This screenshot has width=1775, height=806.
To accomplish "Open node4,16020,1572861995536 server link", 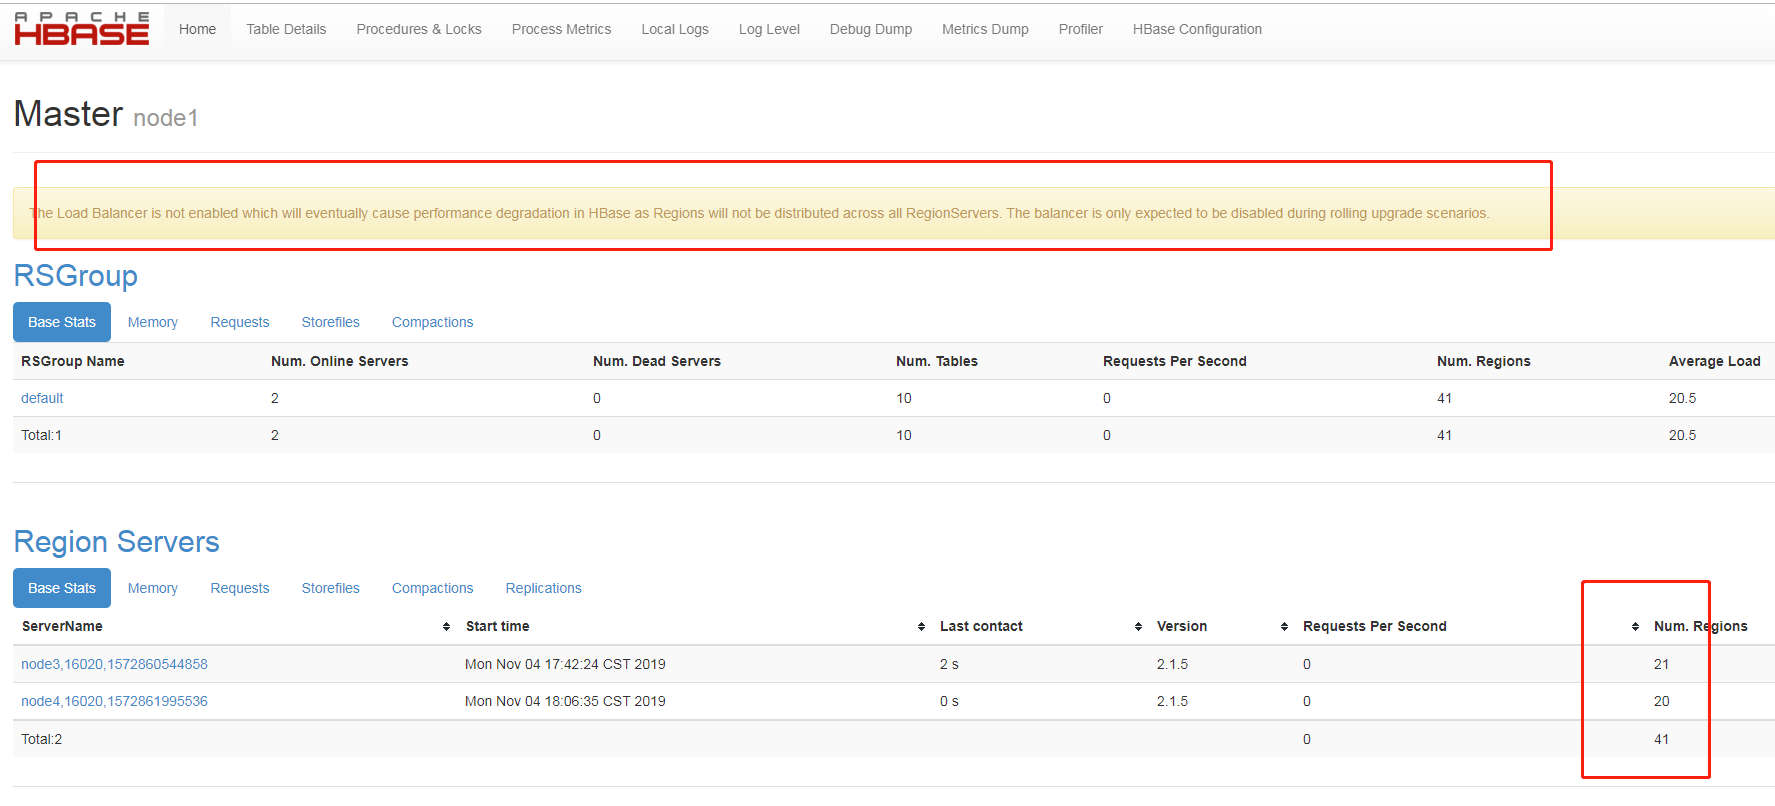I will coord(114,701).
